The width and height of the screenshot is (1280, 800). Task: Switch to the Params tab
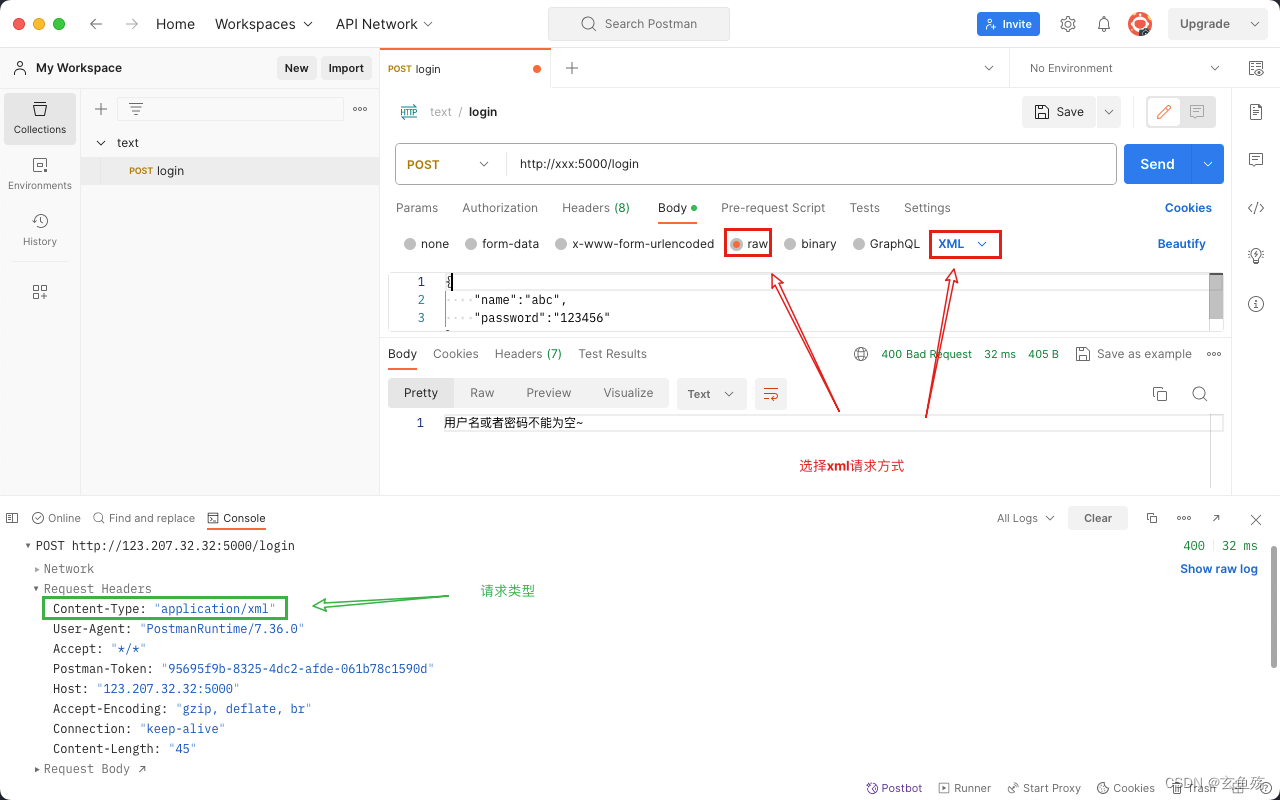point(417,208)
